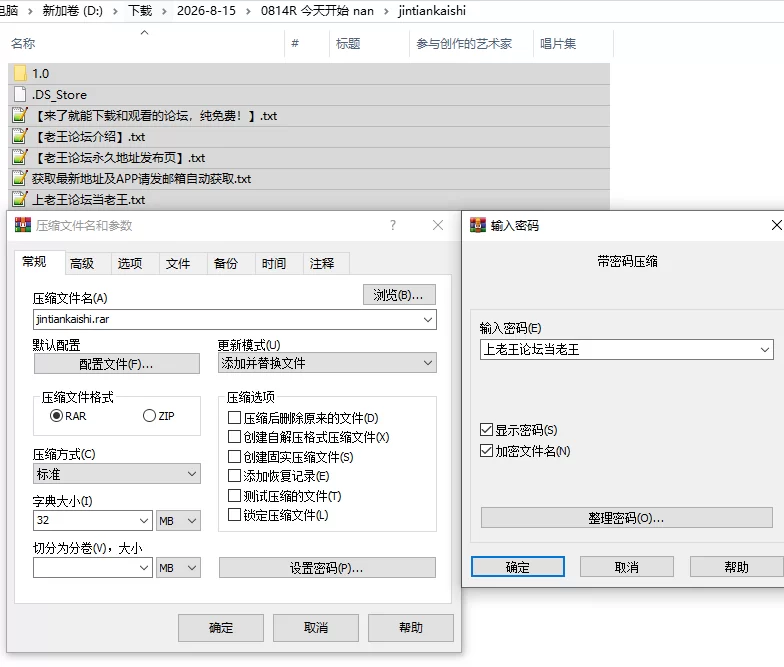Open the password history dropdown
Image resolution: width=784 pixels, height=667 pixels.
click(765, 350)
